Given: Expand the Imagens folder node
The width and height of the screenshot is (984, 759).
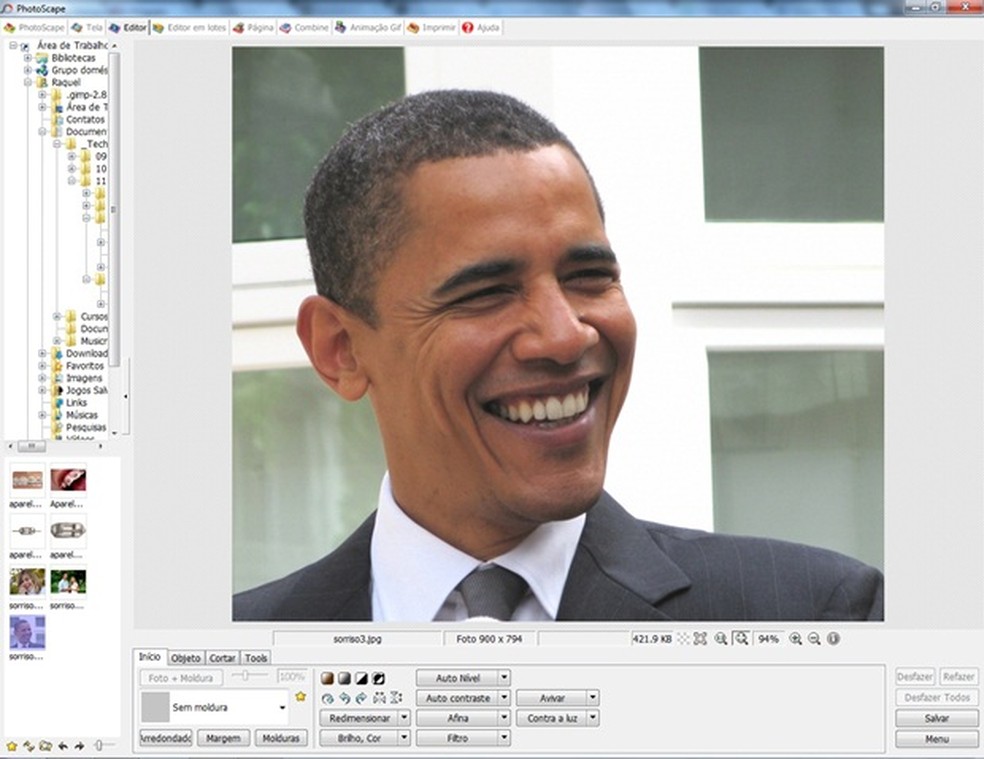Looking at the screenshot, I should pyautogui.click(x=42, y=378).
